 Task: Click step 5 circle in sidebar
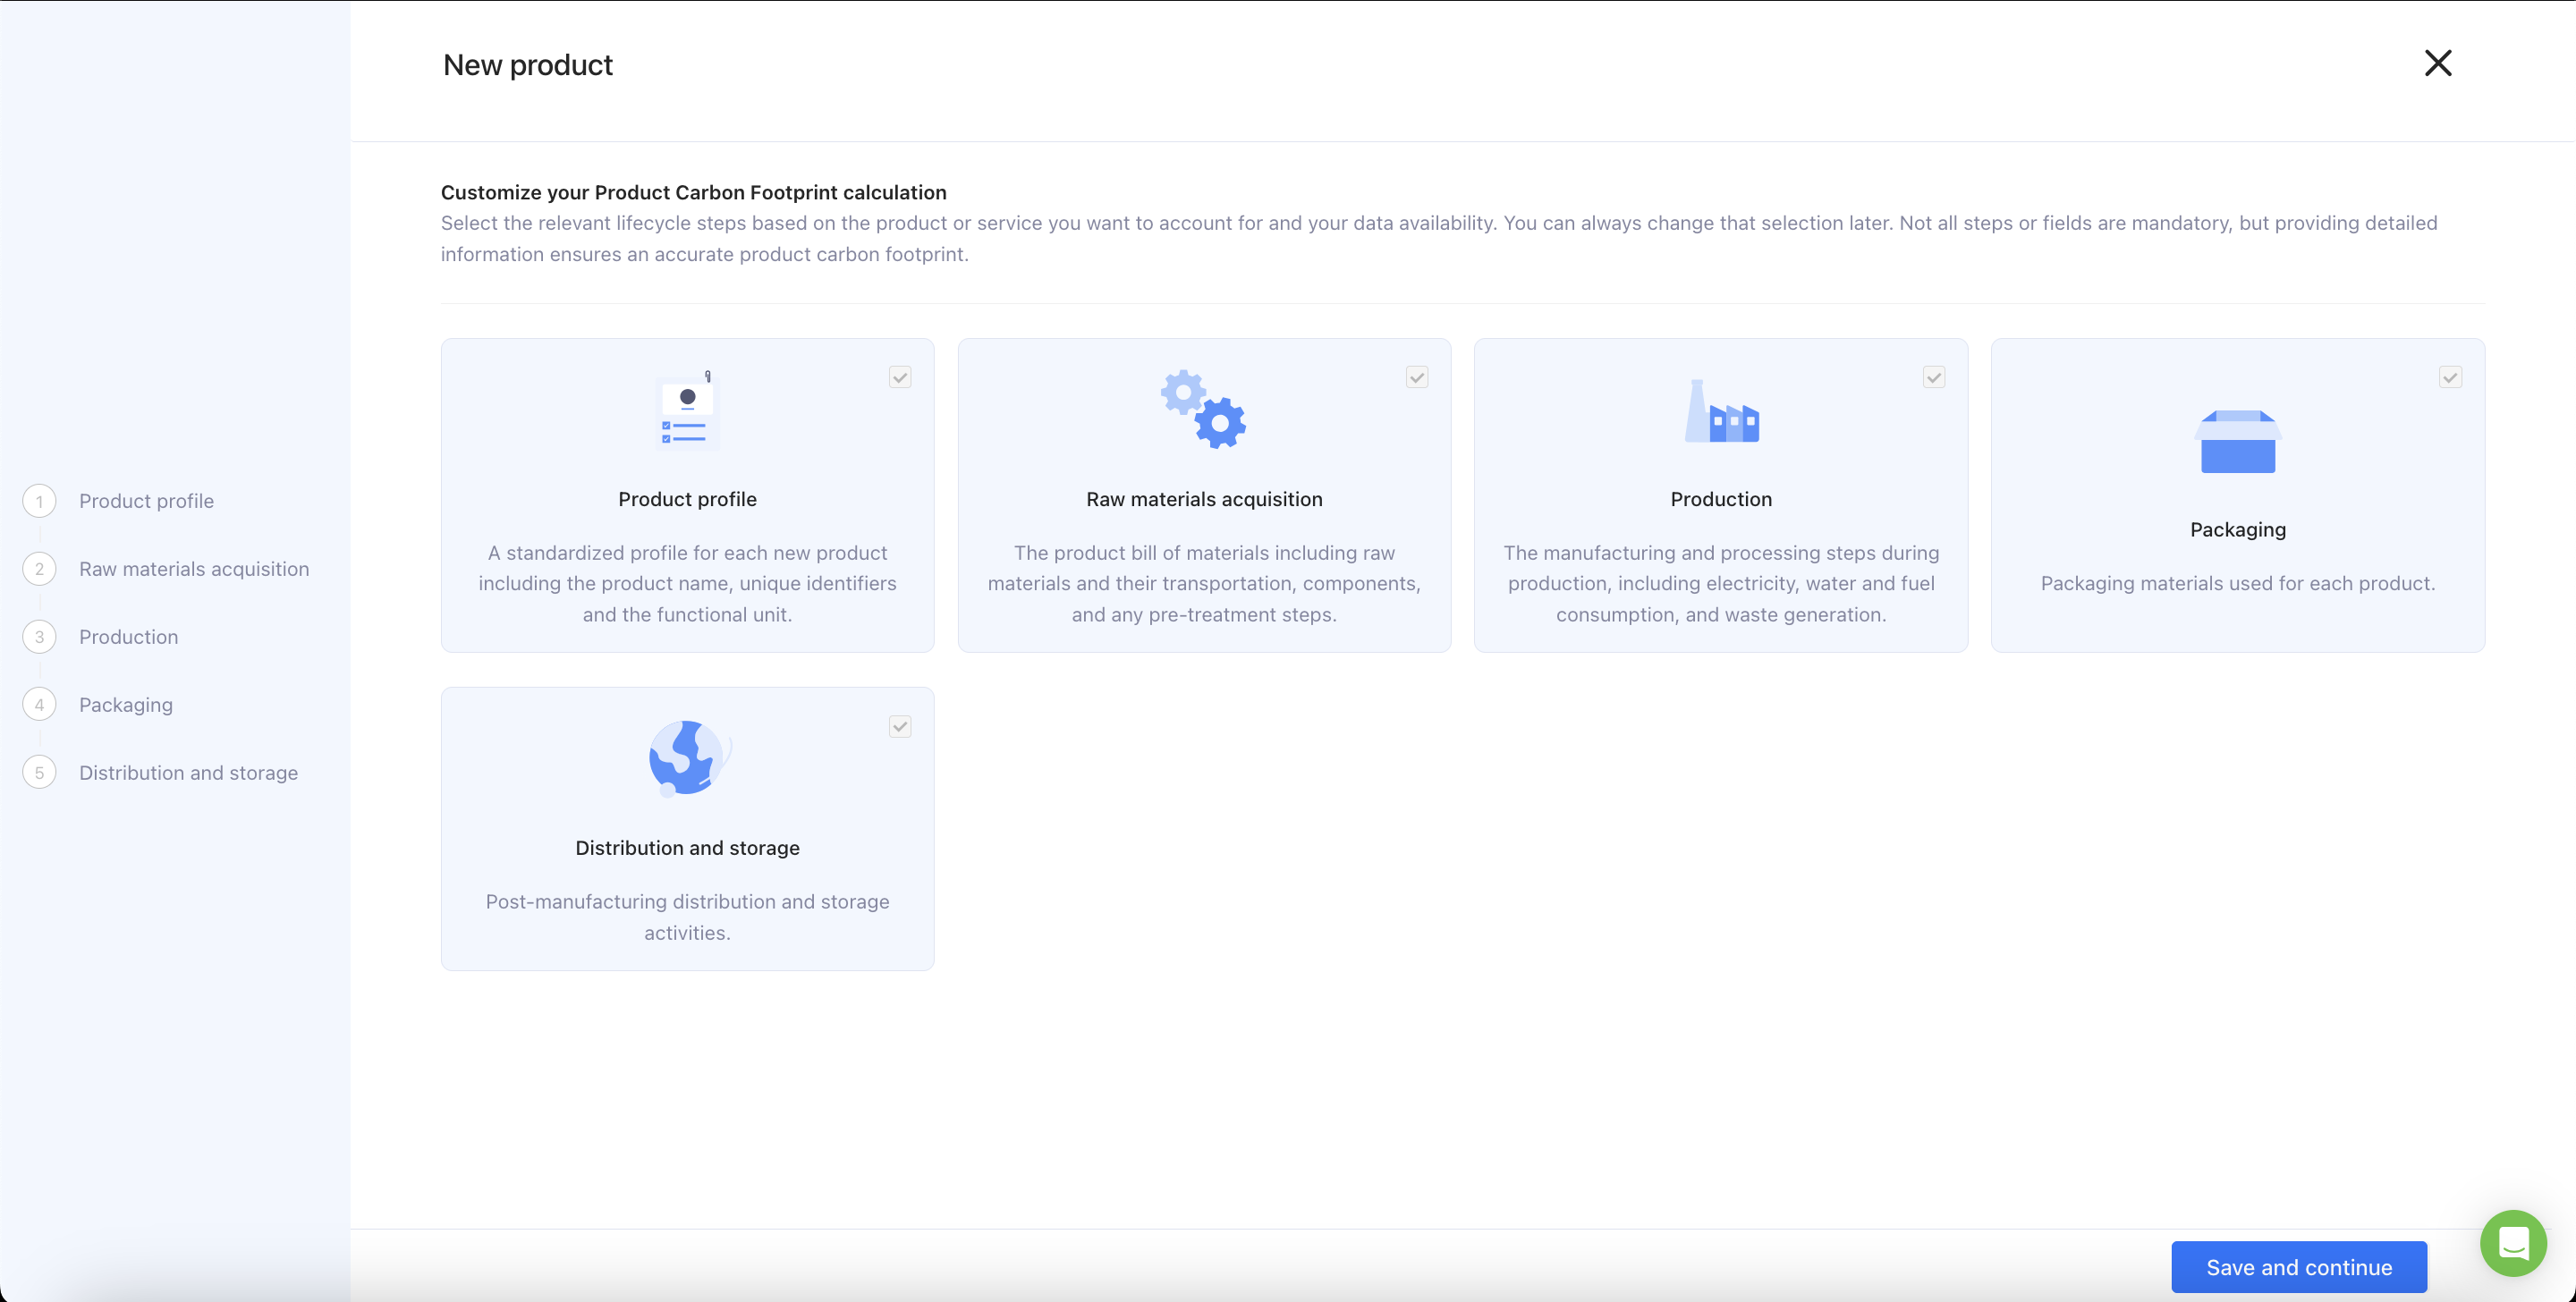pos(39,773)
